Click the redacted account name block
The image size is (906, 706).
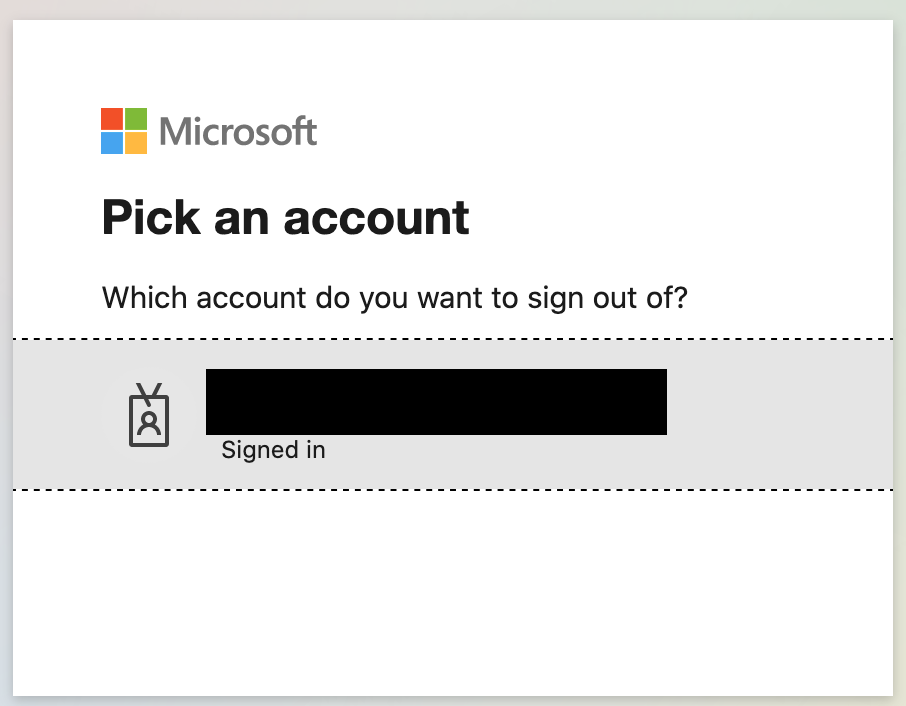435,402
